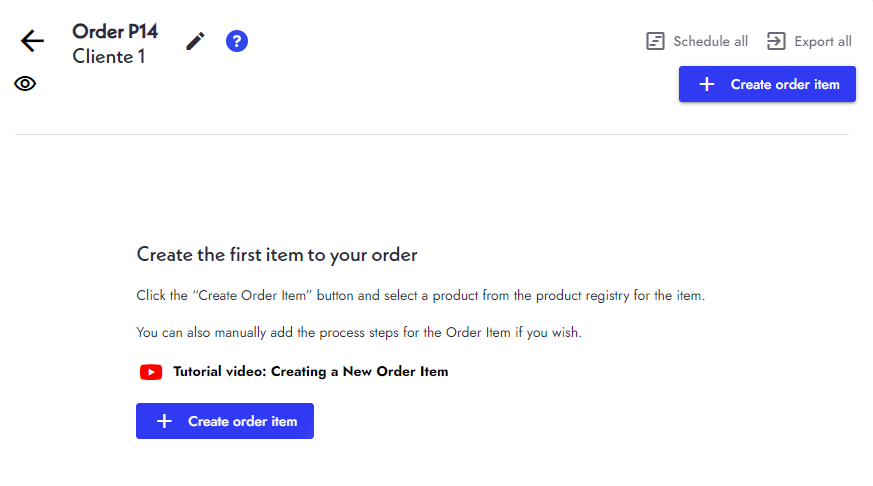This screenshot has height=486, width=873.
Task: Click the plus icon in the top Create order item button
Action: 707,84
